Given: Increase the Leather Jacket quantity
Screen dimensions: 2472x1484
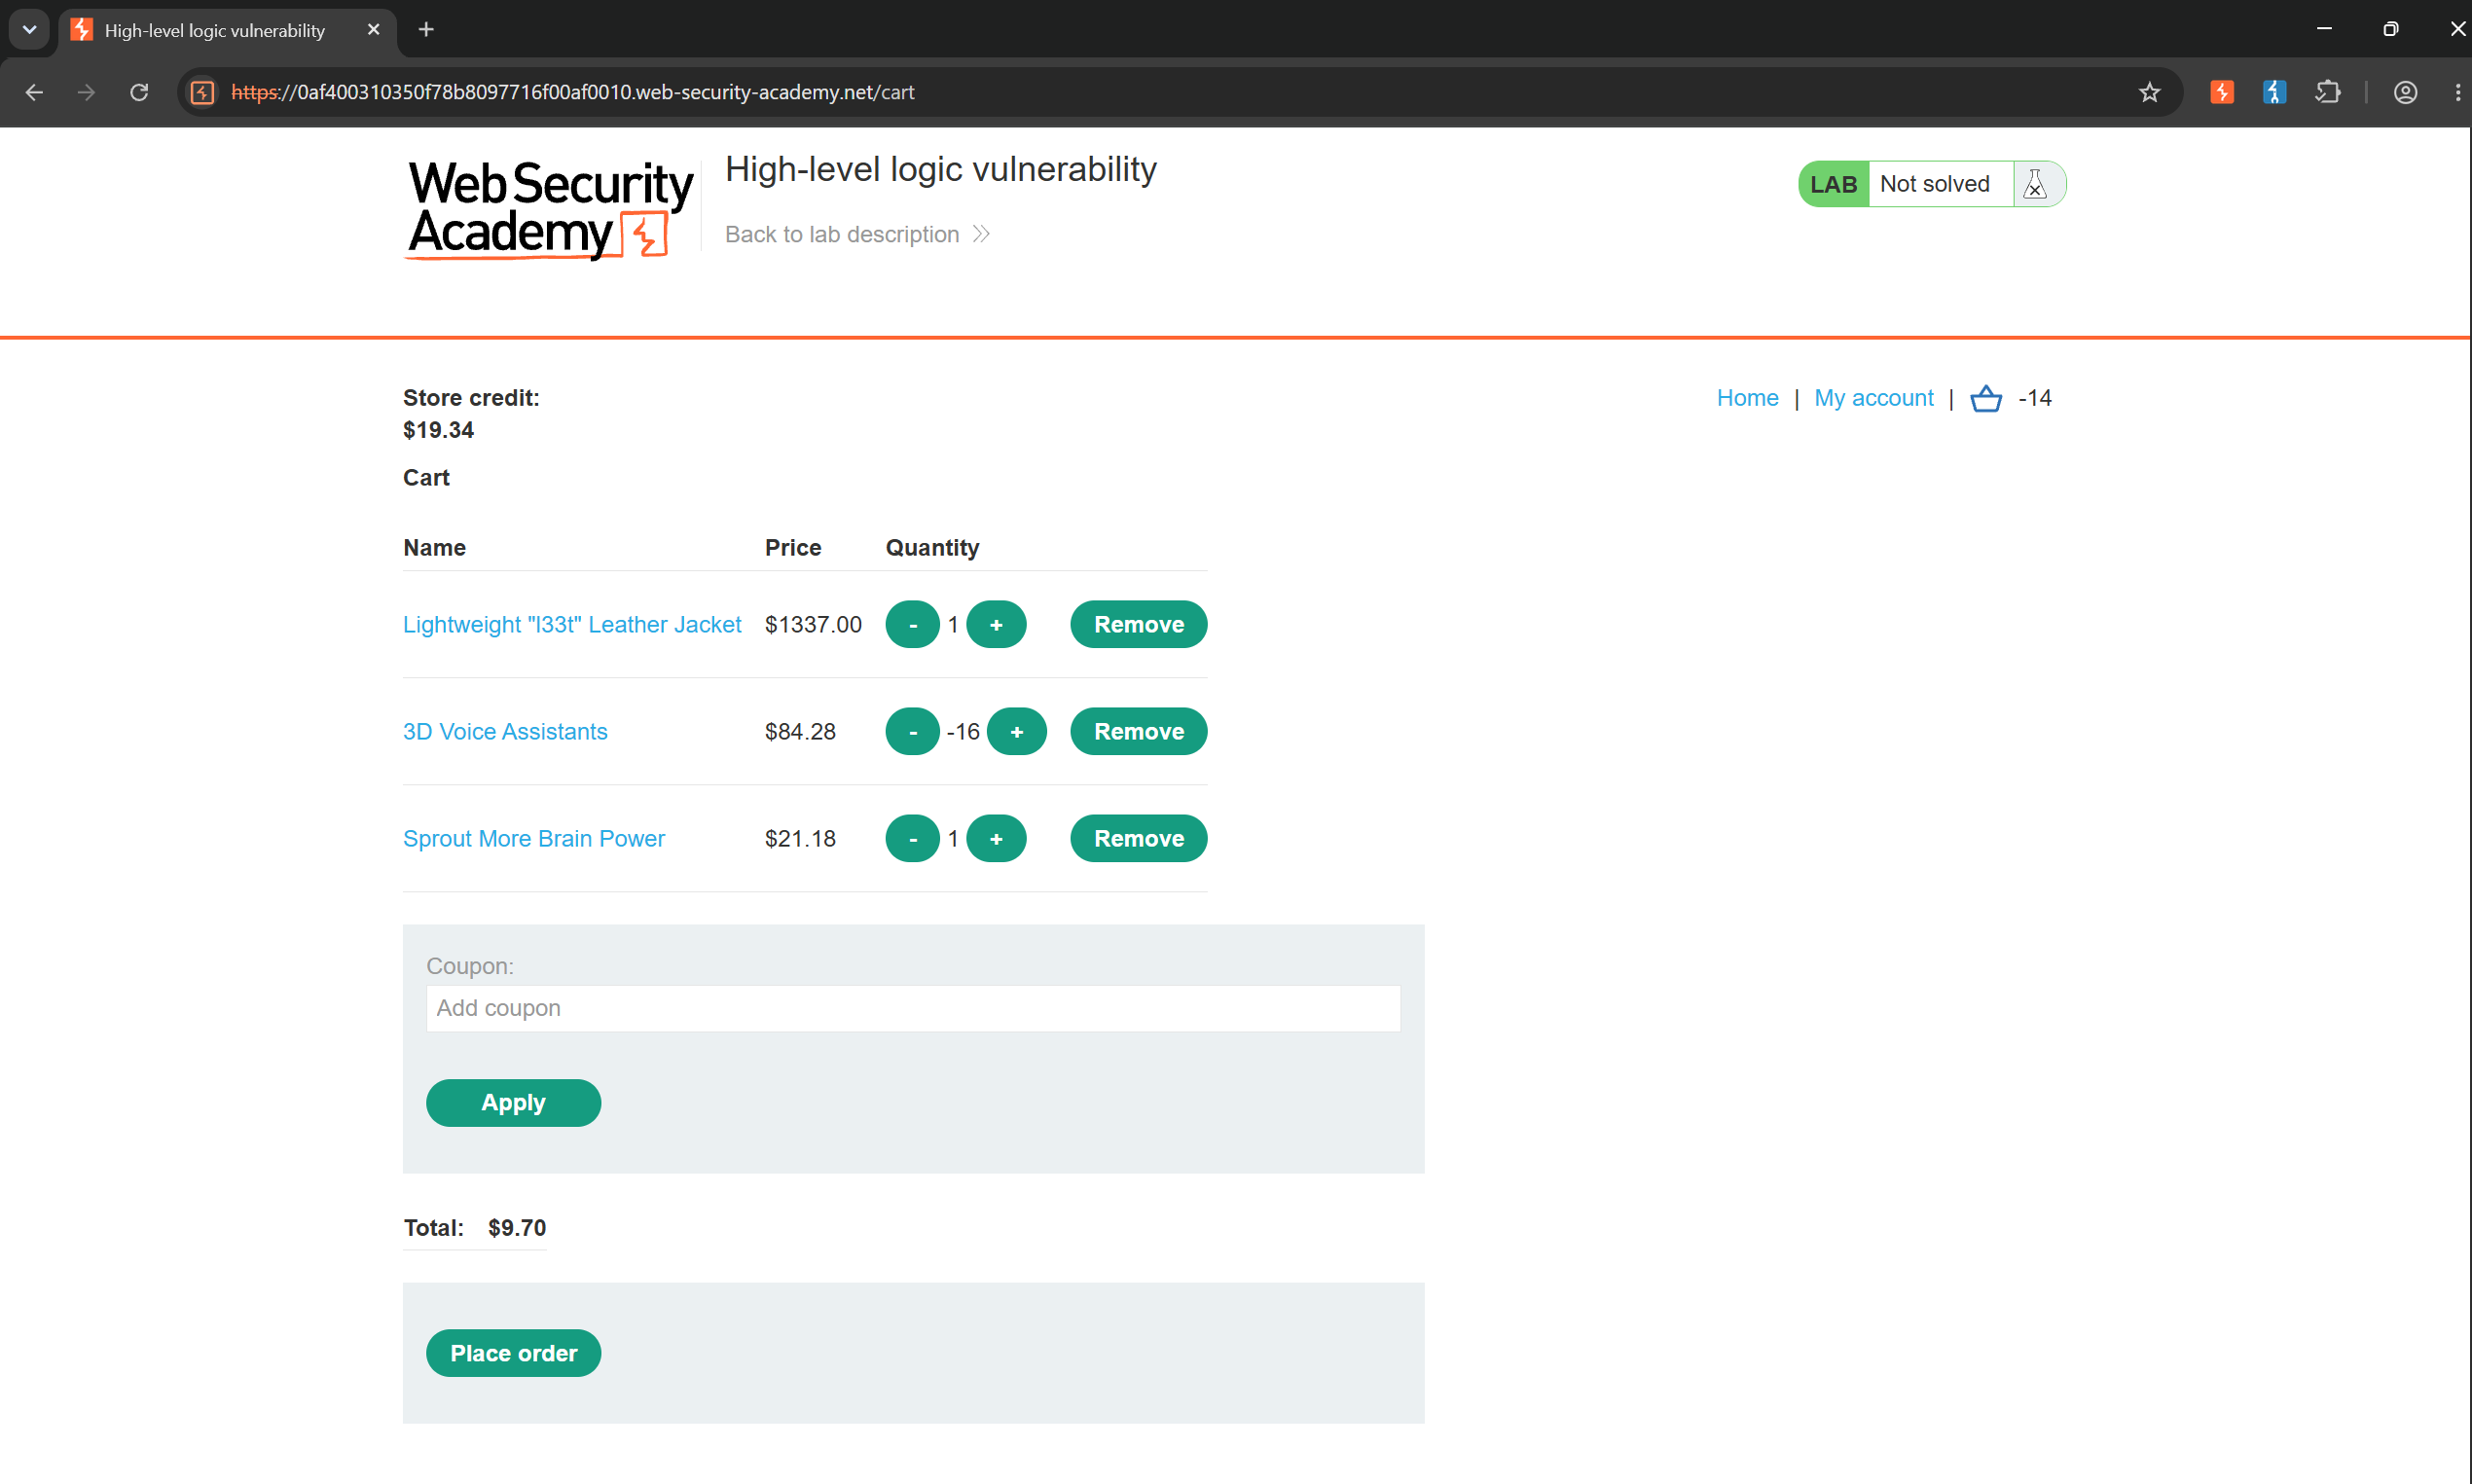Looking at the screenshot, I should (x=996, y=624).
